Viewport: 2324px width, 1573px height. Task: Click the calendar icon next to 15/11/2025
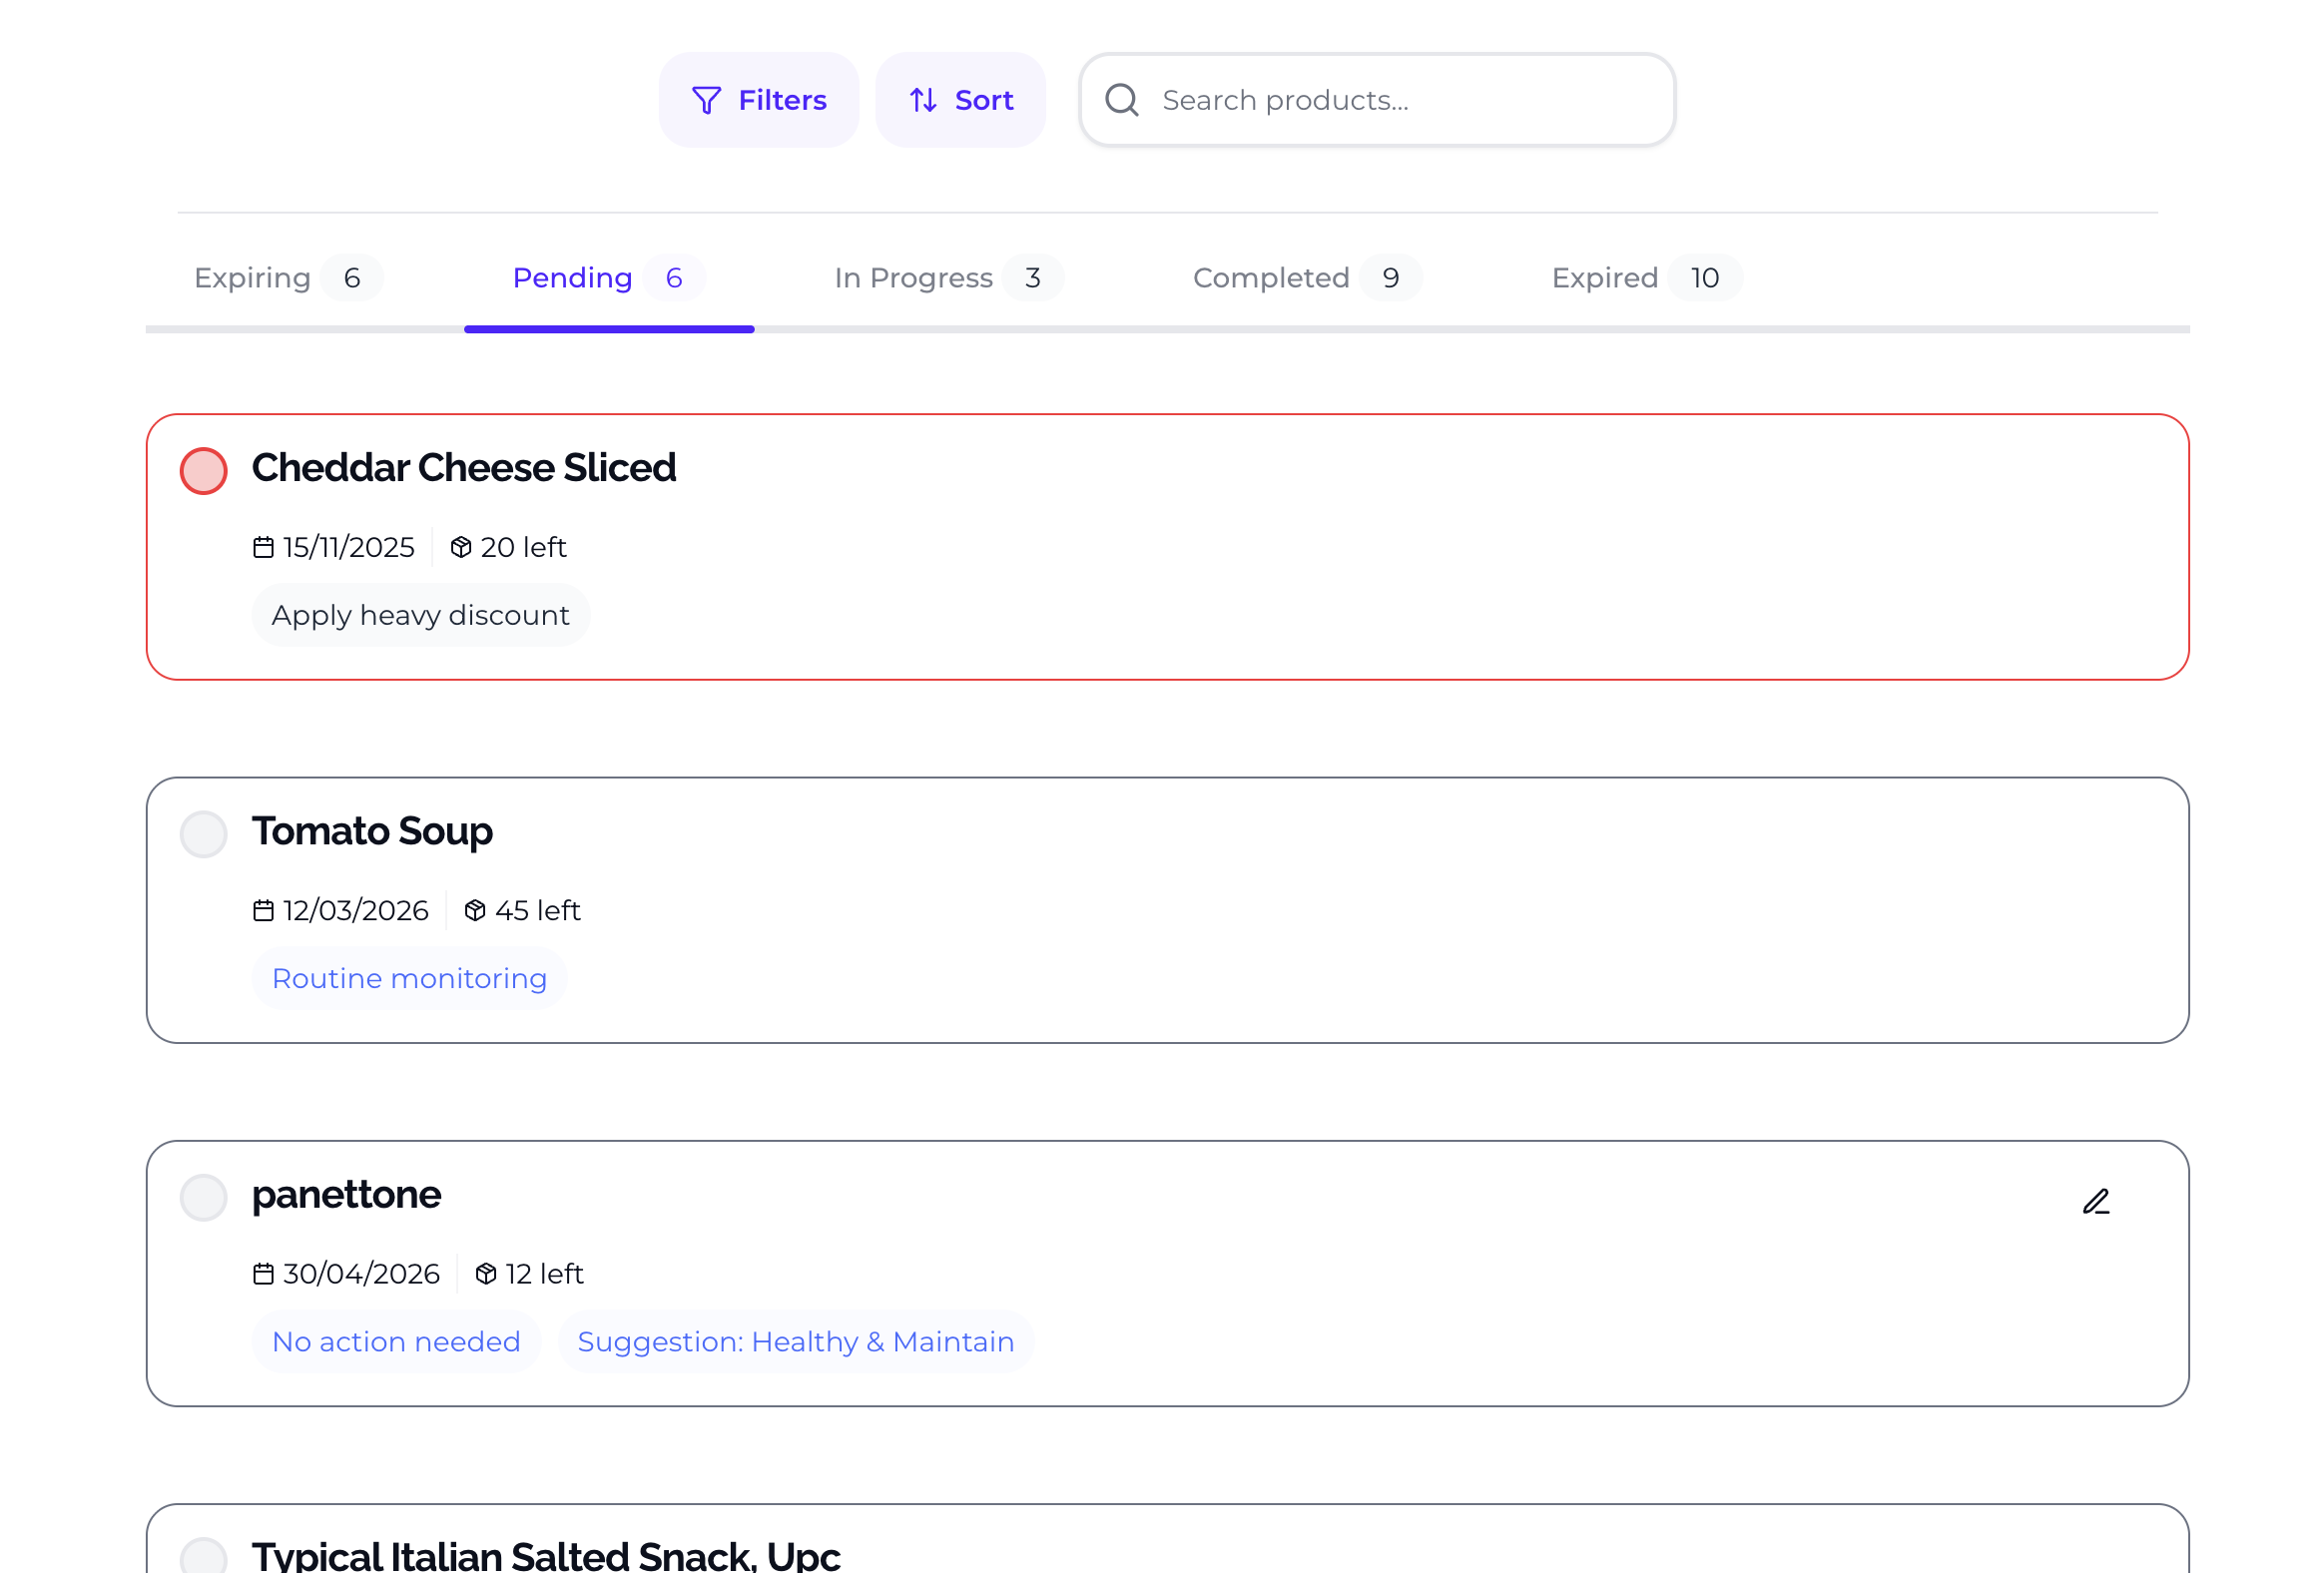(263, 547)
